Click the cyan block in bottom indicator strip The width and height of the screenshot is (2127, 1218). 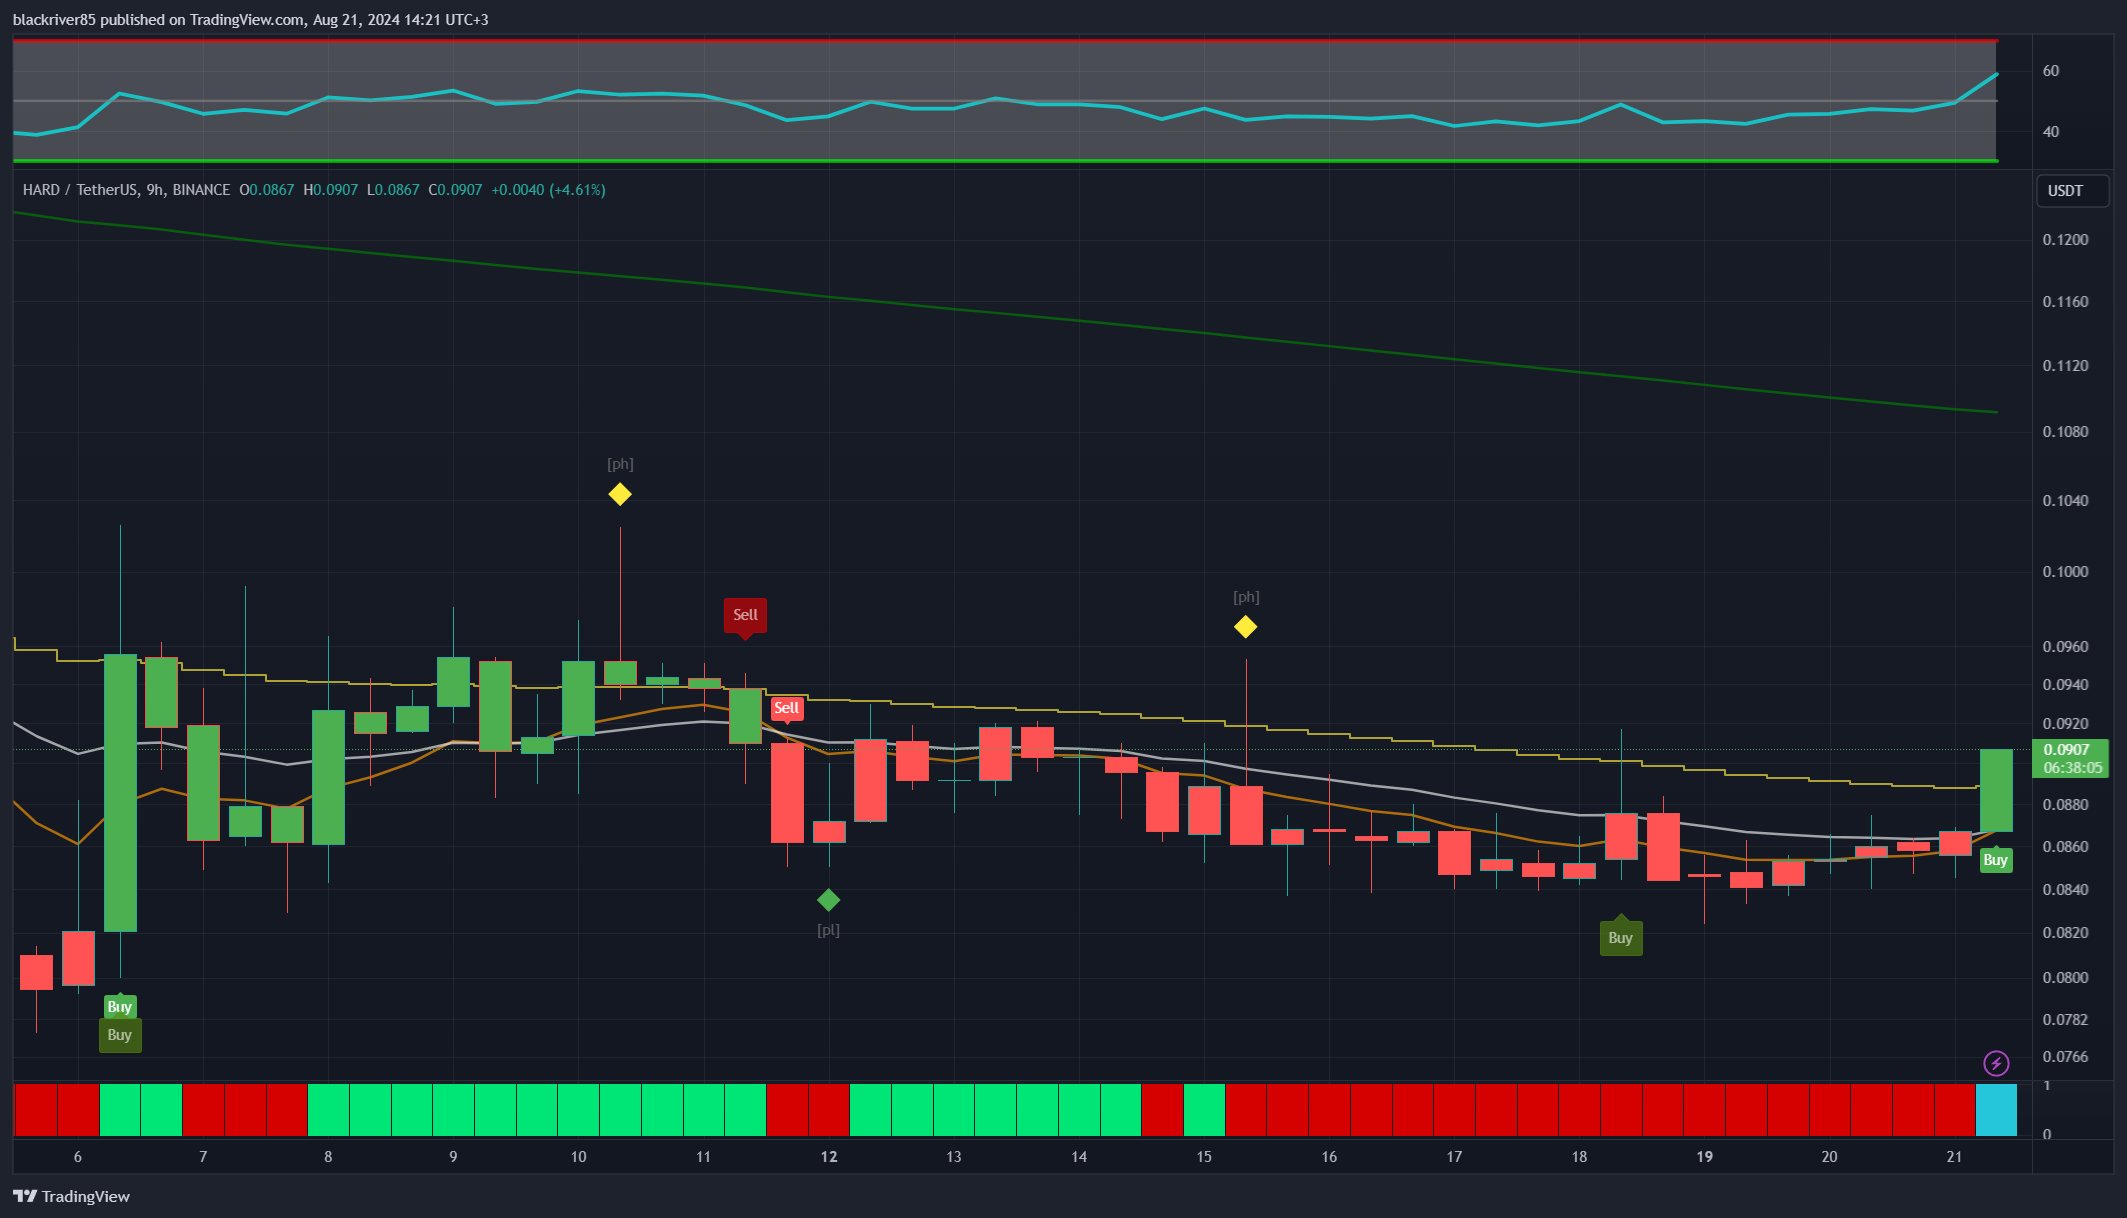(x=1996, y=1110)
